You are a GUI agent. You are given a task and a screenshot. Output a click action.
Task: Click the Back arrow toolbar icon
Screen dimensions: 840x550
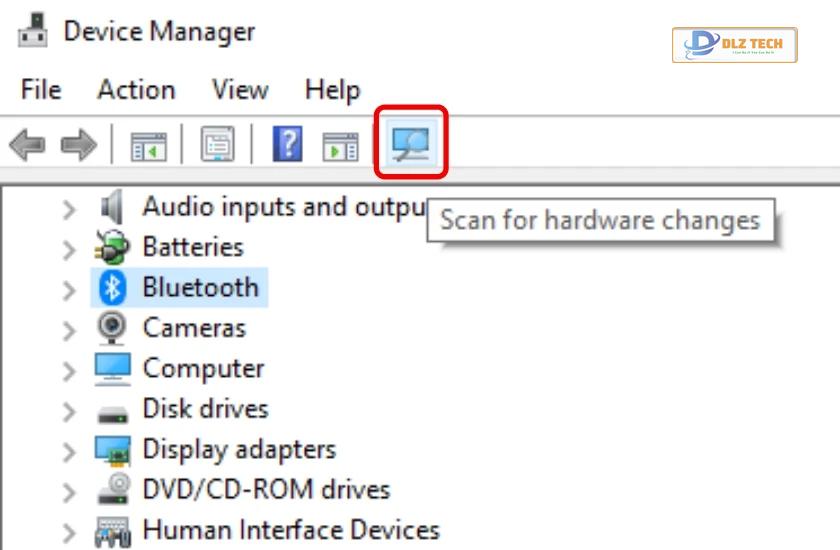click(x=27, y=144)
